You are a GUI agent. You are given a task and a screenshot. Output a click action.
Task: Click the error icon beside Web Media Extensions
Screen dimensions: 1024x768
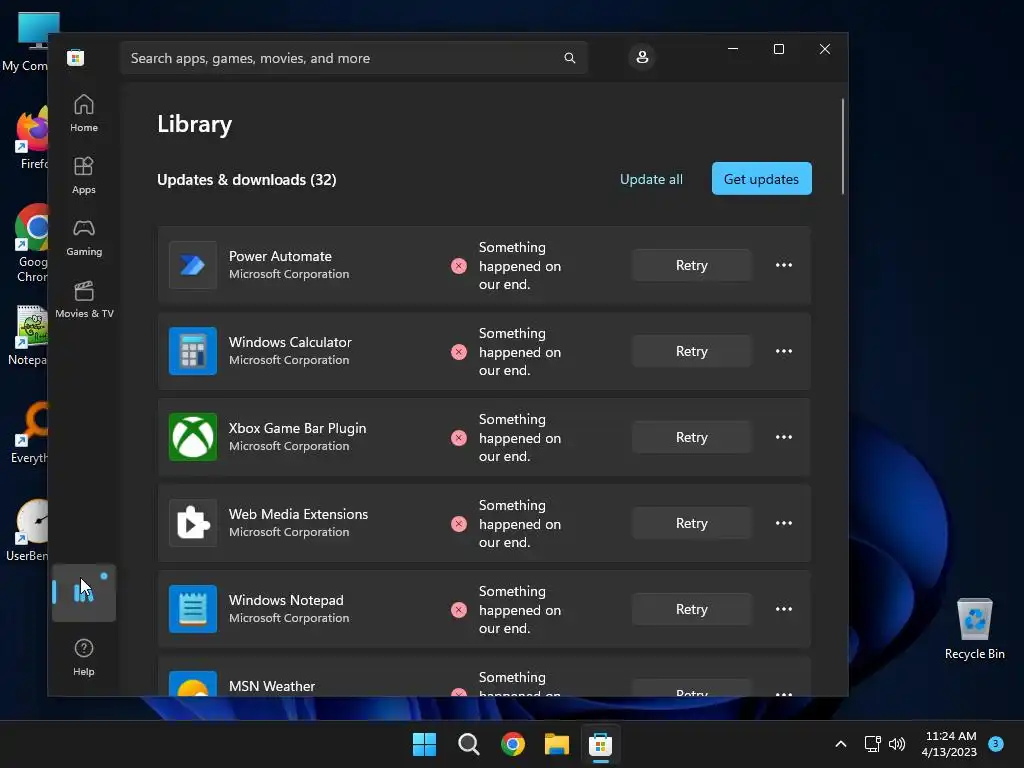coord(459,524)
